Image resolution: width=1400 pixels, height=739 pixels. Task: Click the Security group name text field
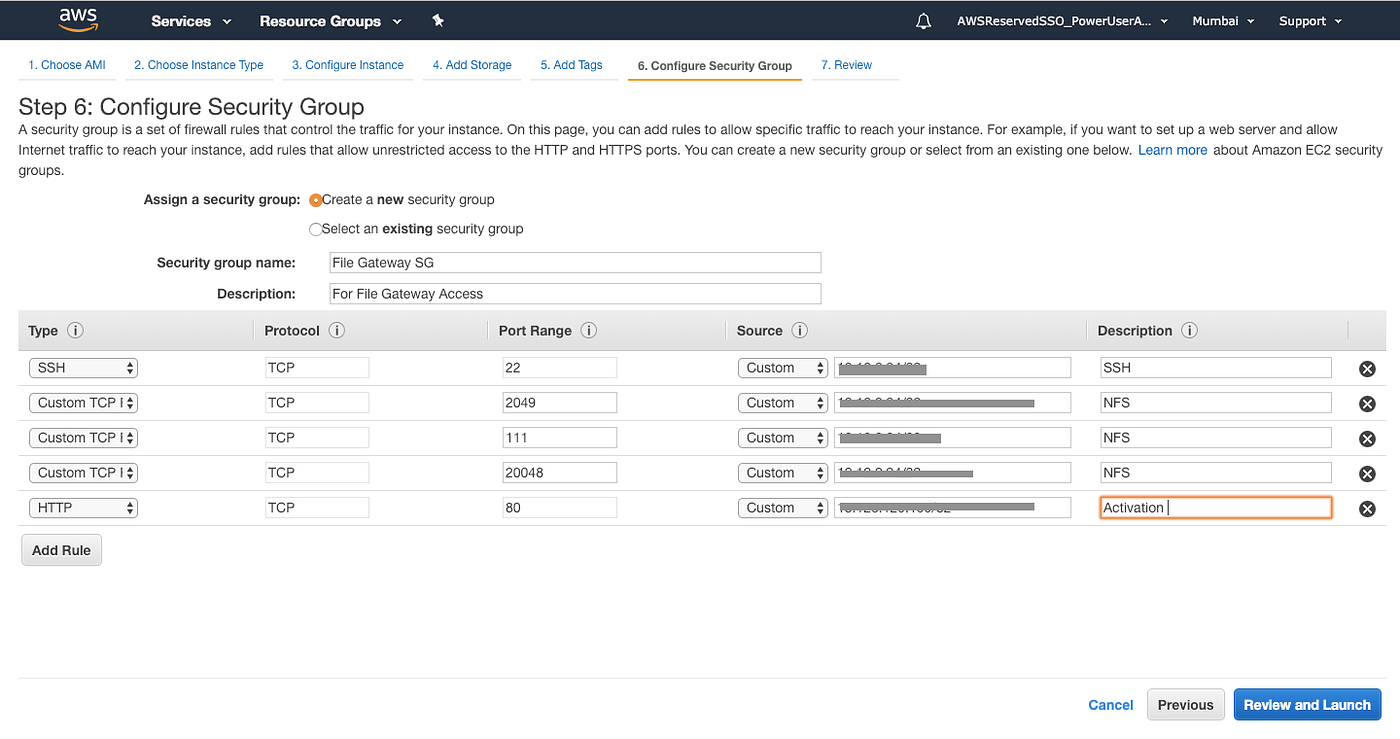pos(575,262)
